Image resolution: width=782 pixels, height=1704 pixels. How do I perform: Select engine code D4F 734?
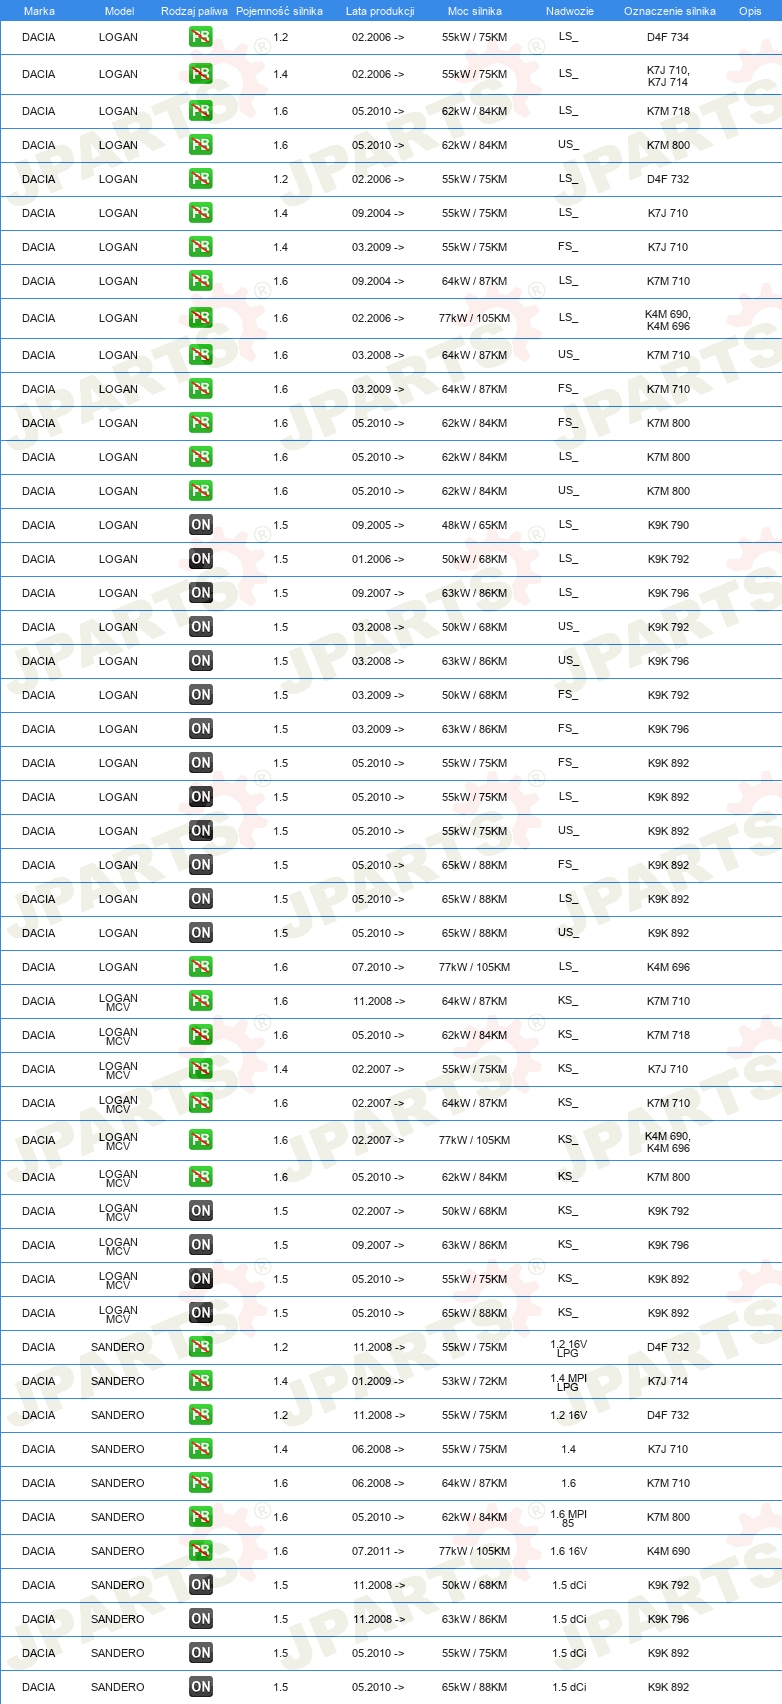click(668, 37)
